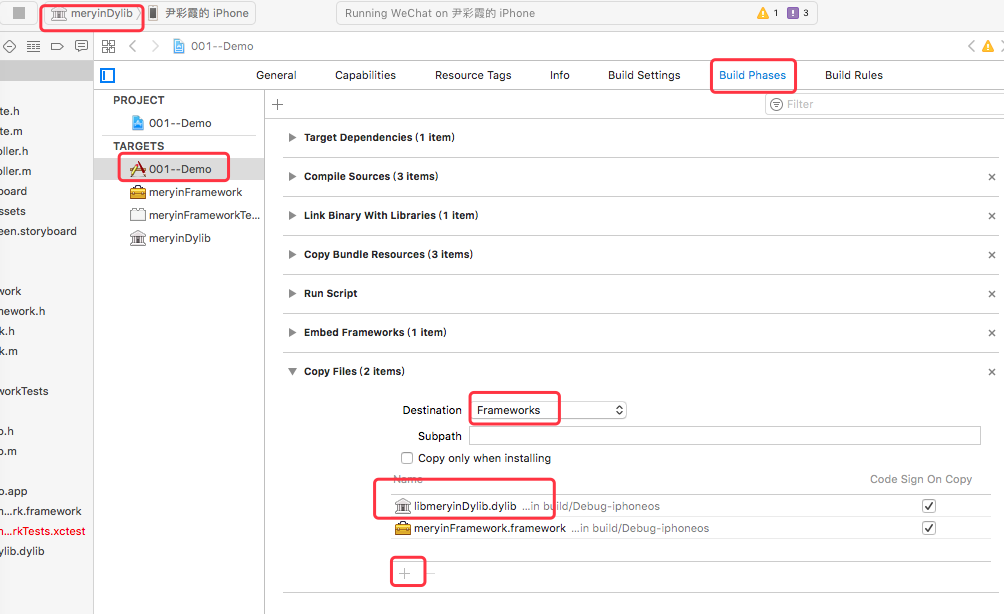1004x614 pixels.
Task: Open the breakpoint navigator icon
Action: 10,46
